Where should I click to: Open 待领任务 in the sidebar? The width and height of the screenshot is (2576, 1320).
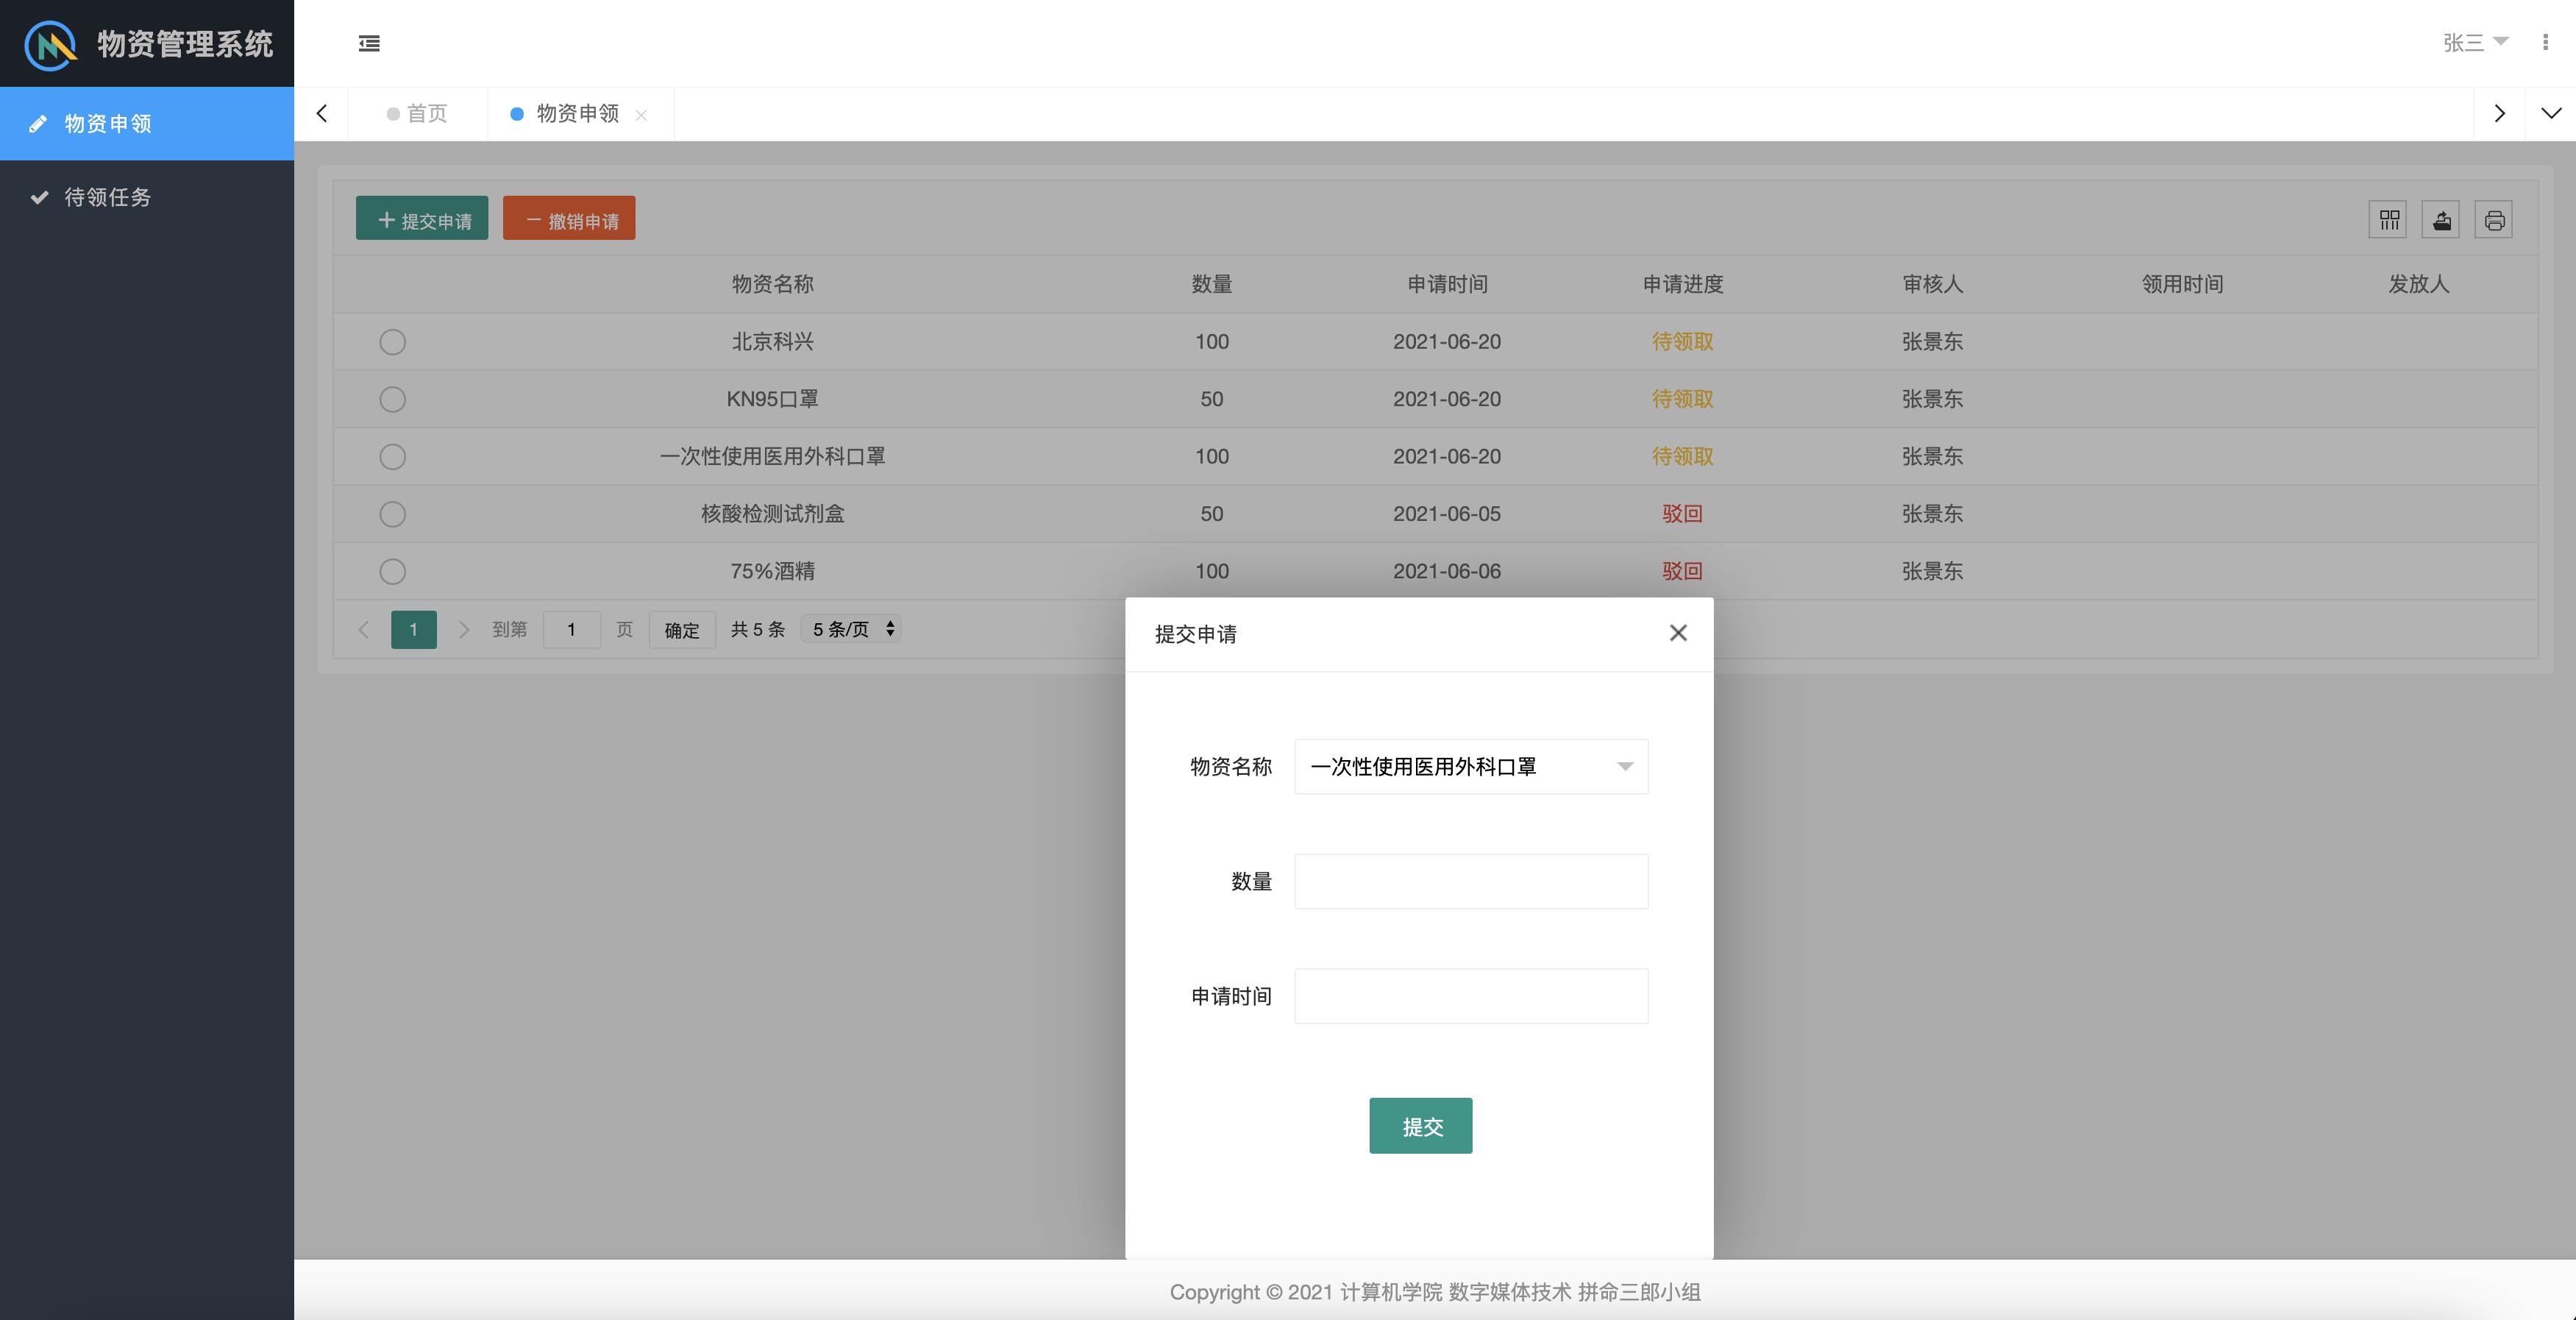(x=107, y=197)
